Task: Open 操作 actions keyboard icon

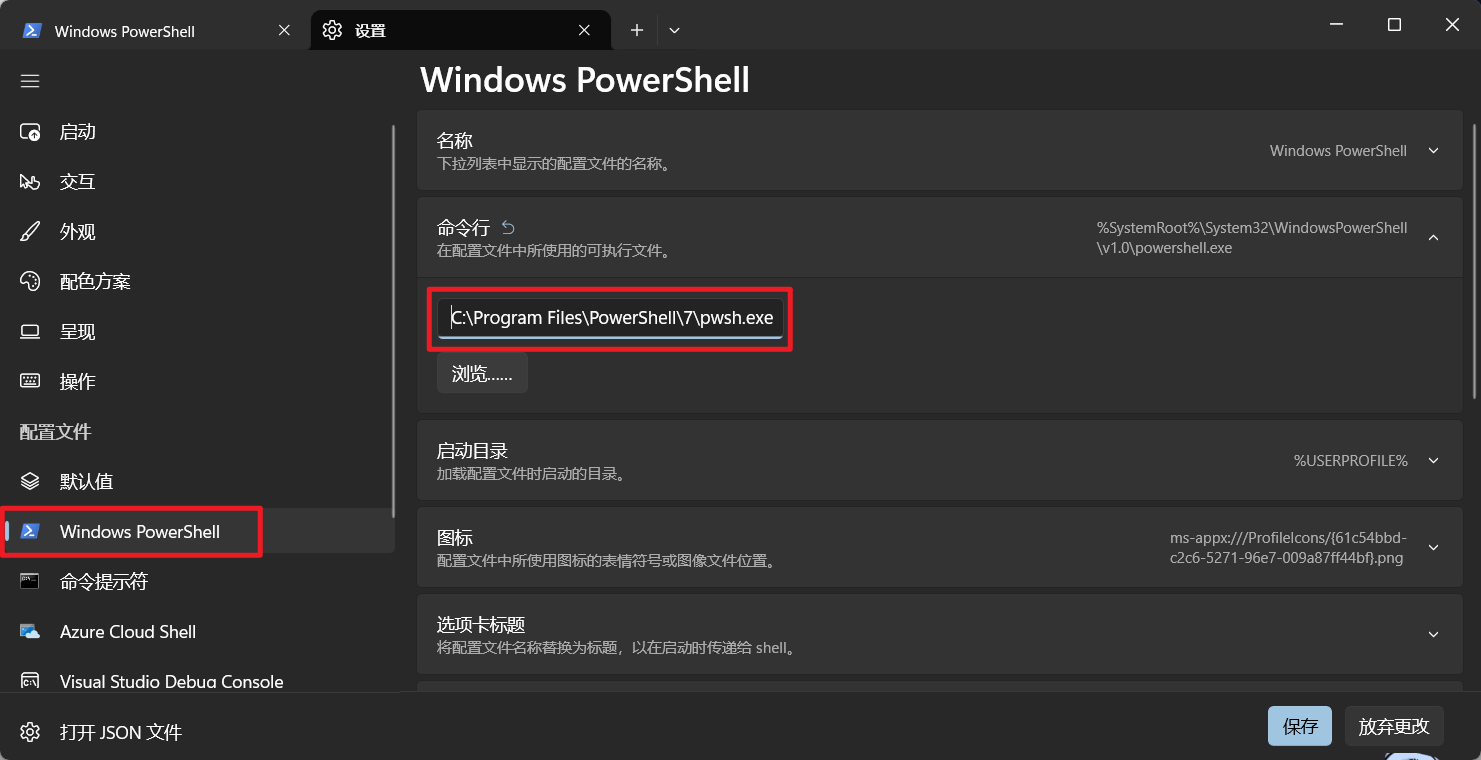Action: [30, 382]
